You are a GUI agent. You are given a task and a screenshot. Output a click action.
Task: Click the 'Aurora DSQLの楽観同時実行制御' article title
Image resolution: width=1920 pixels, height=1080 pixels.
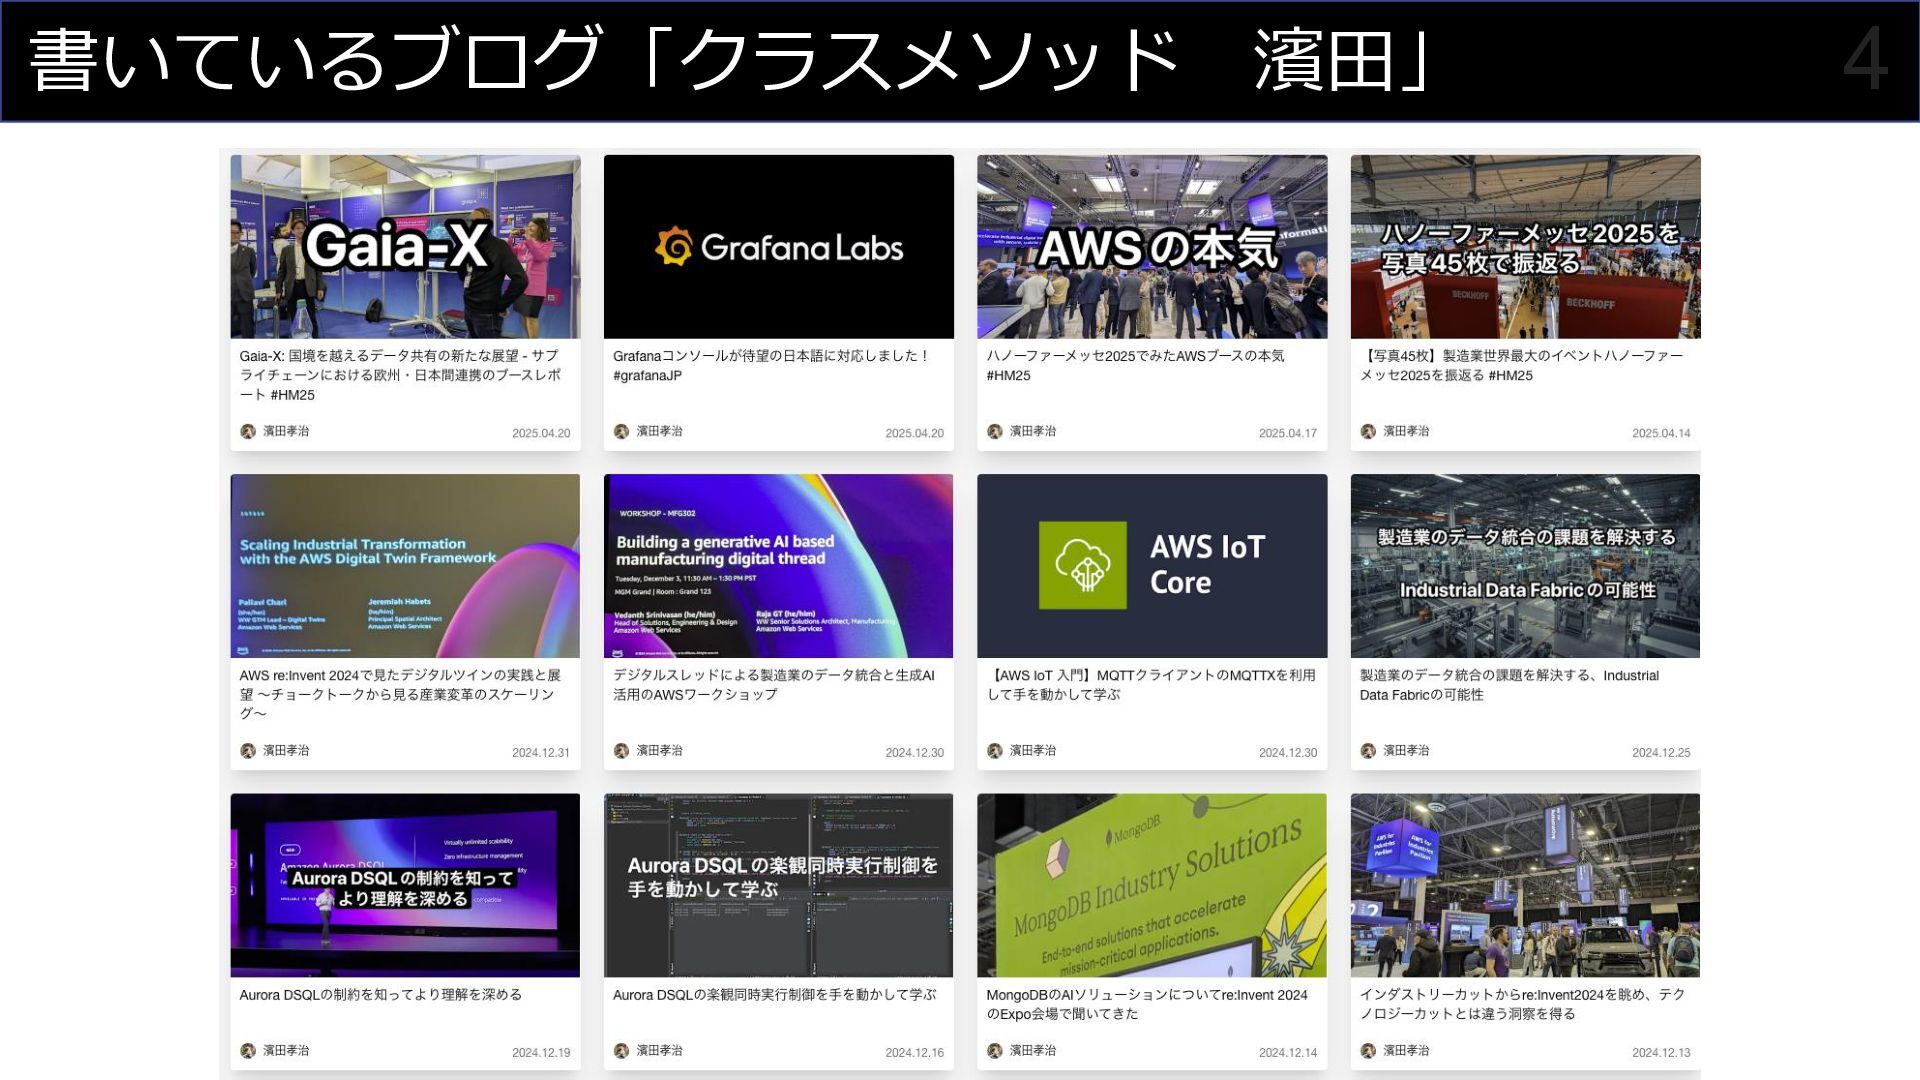774,995
